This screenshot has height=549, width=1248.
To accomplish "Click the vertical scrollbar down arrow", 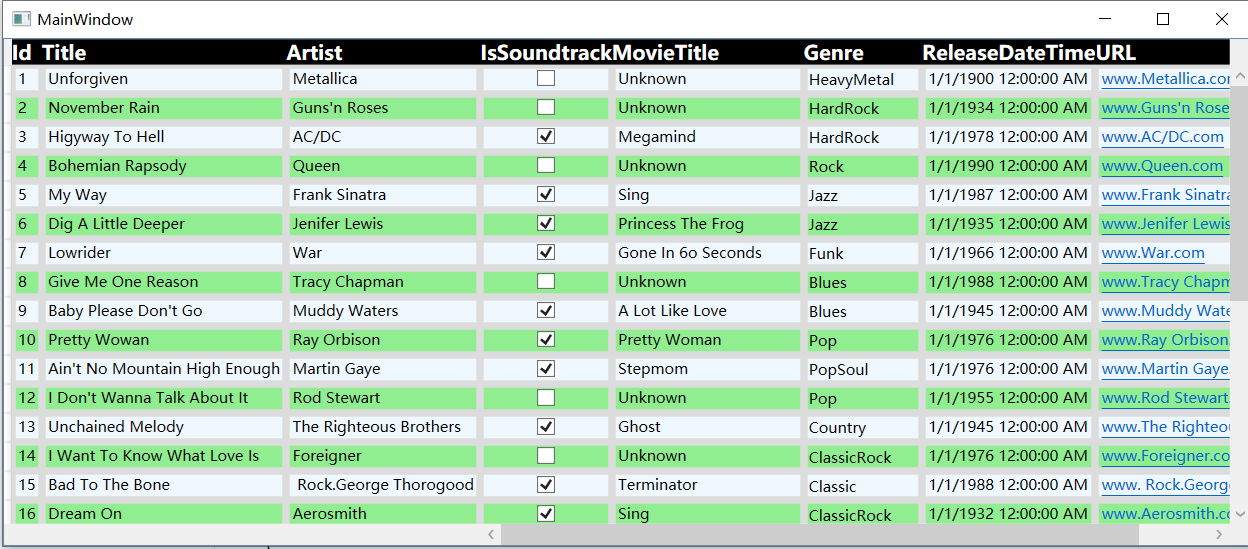I will point(1239,514).
